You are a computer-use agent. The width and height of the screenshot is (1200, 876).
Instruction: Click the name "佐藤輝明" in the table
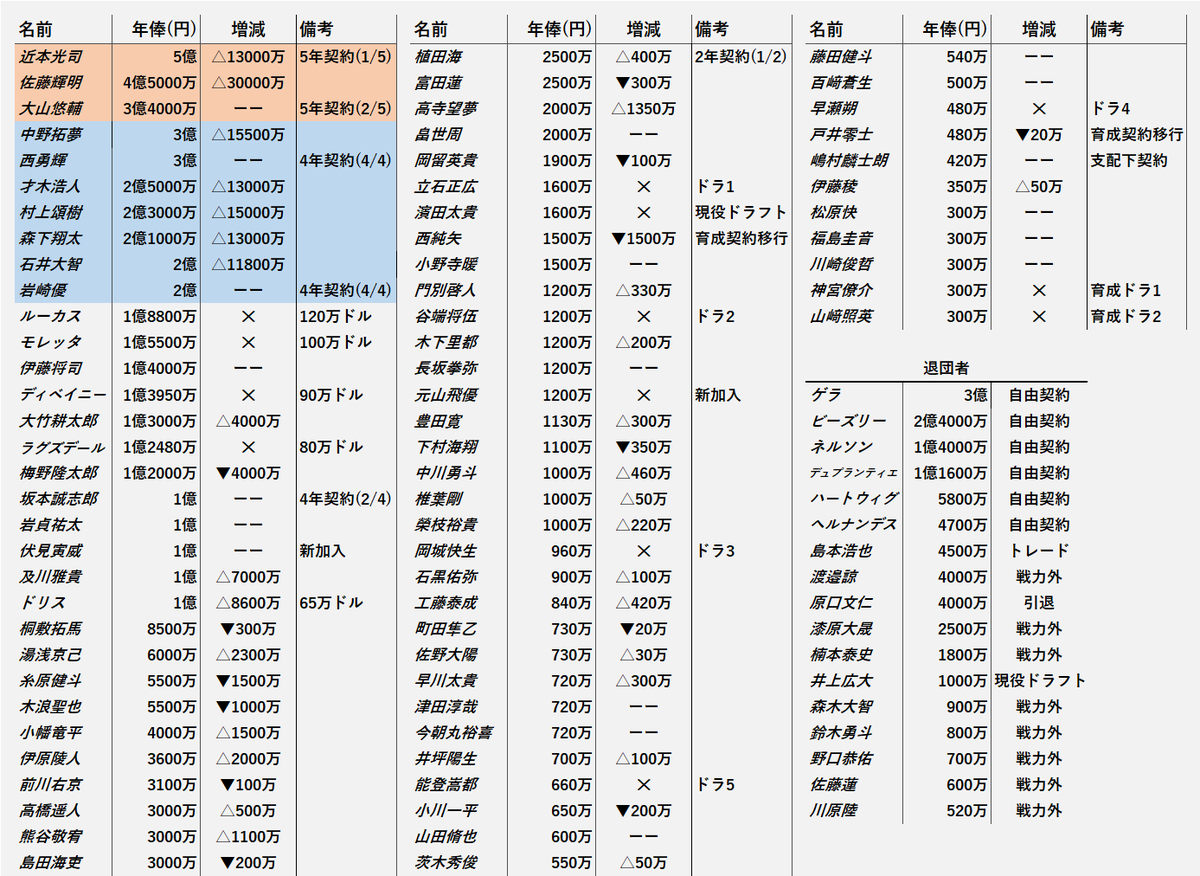pos(51,83)
